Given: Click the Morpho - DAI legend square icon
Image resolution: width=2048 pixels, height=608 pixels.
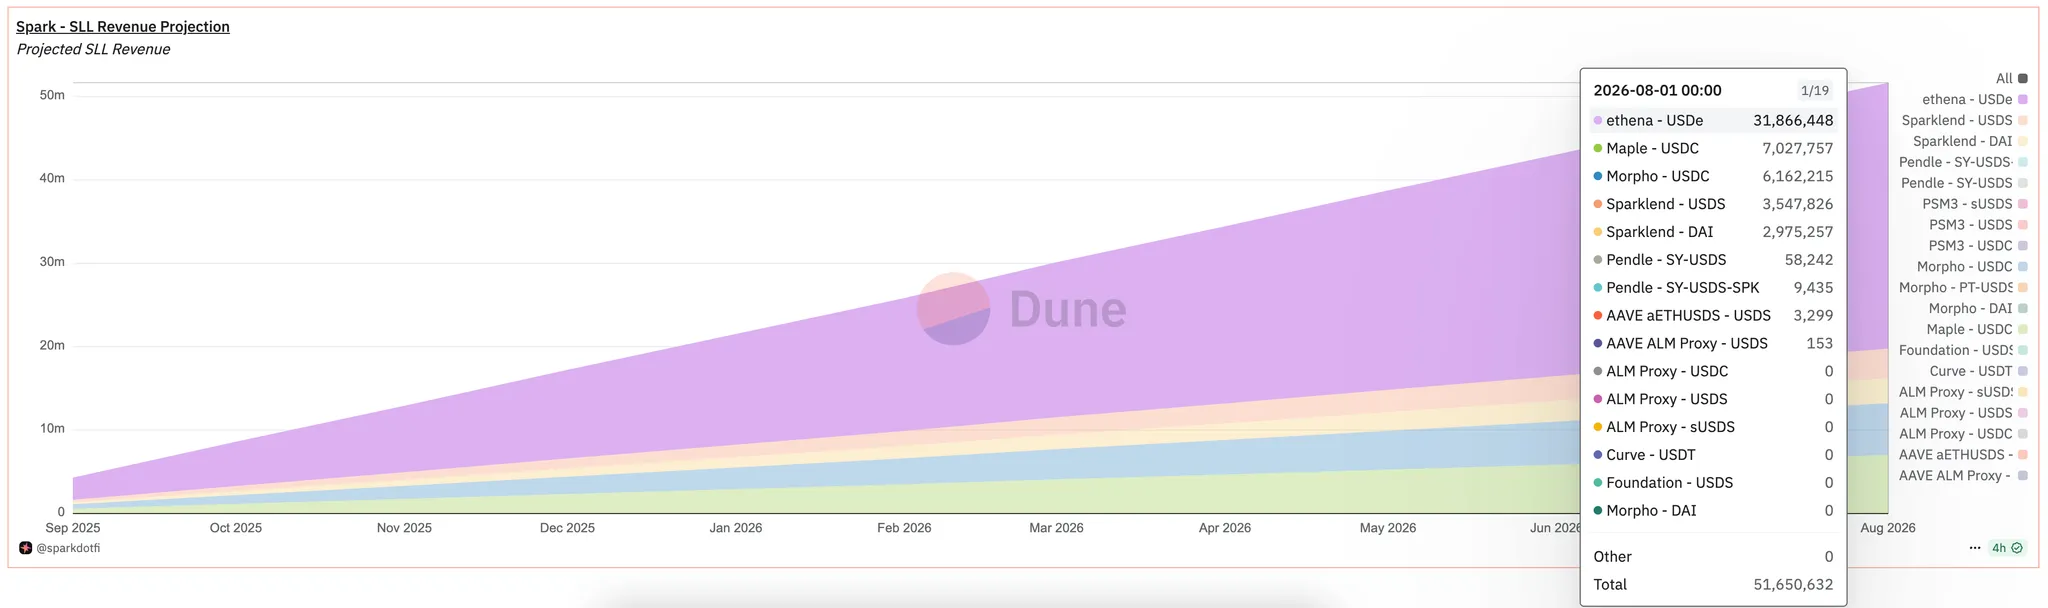Looking at the screenshot, I should tap(2023, 309).
